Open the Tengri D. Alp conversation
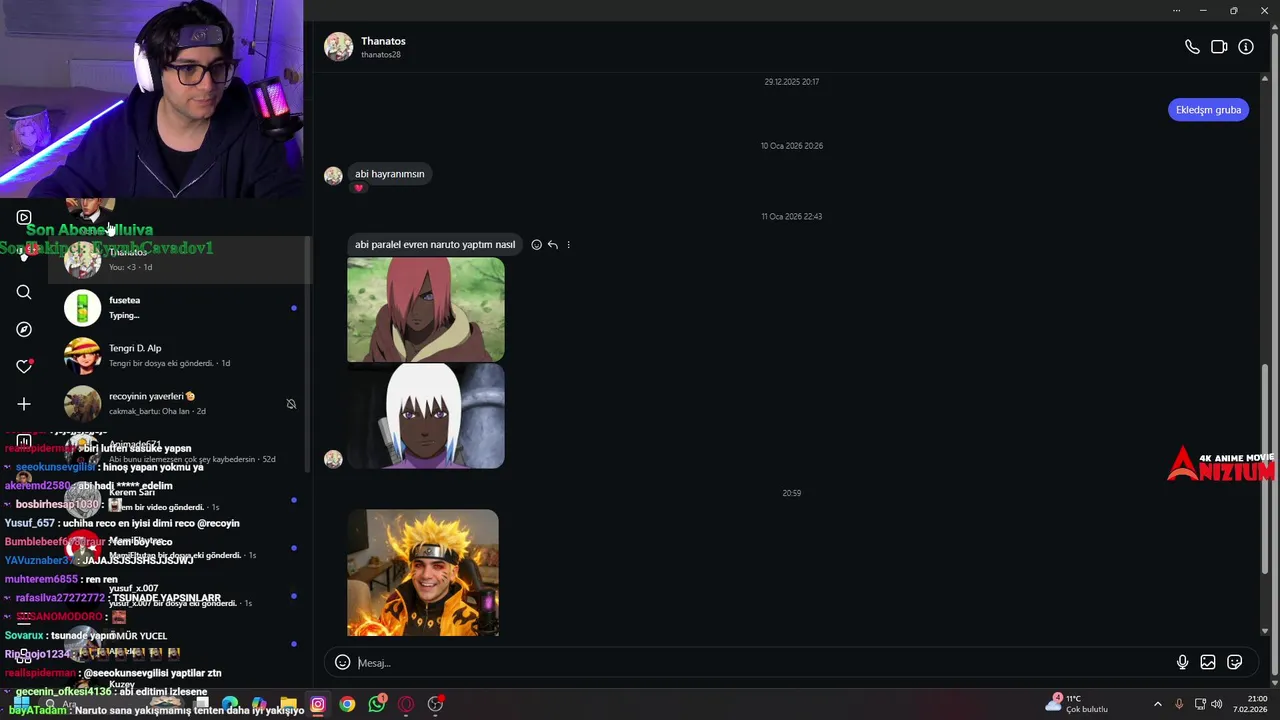This screenshot has height=720, width=1280. (180, 355)
